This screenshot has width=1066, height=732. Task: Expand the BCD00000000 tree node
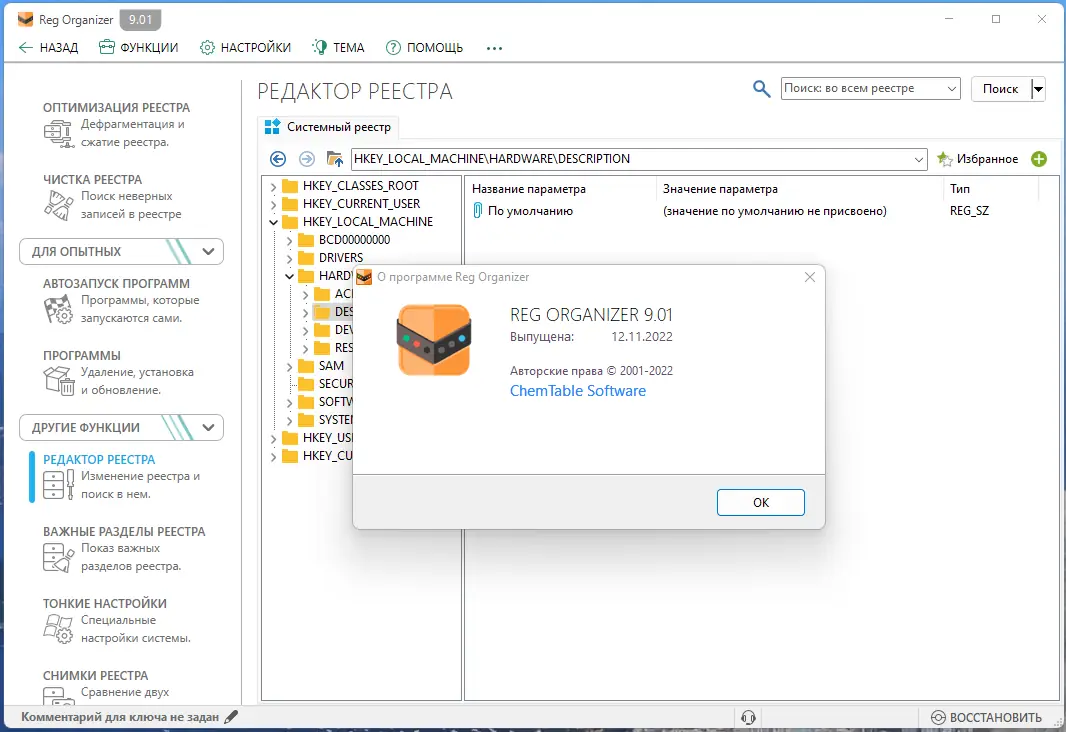click(289, 240)
